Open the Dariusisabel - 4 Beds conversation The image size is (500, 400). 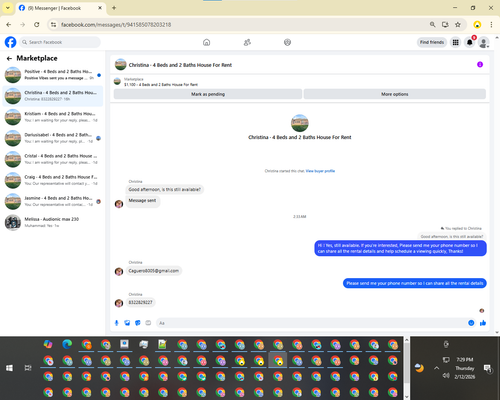point(53,138)
